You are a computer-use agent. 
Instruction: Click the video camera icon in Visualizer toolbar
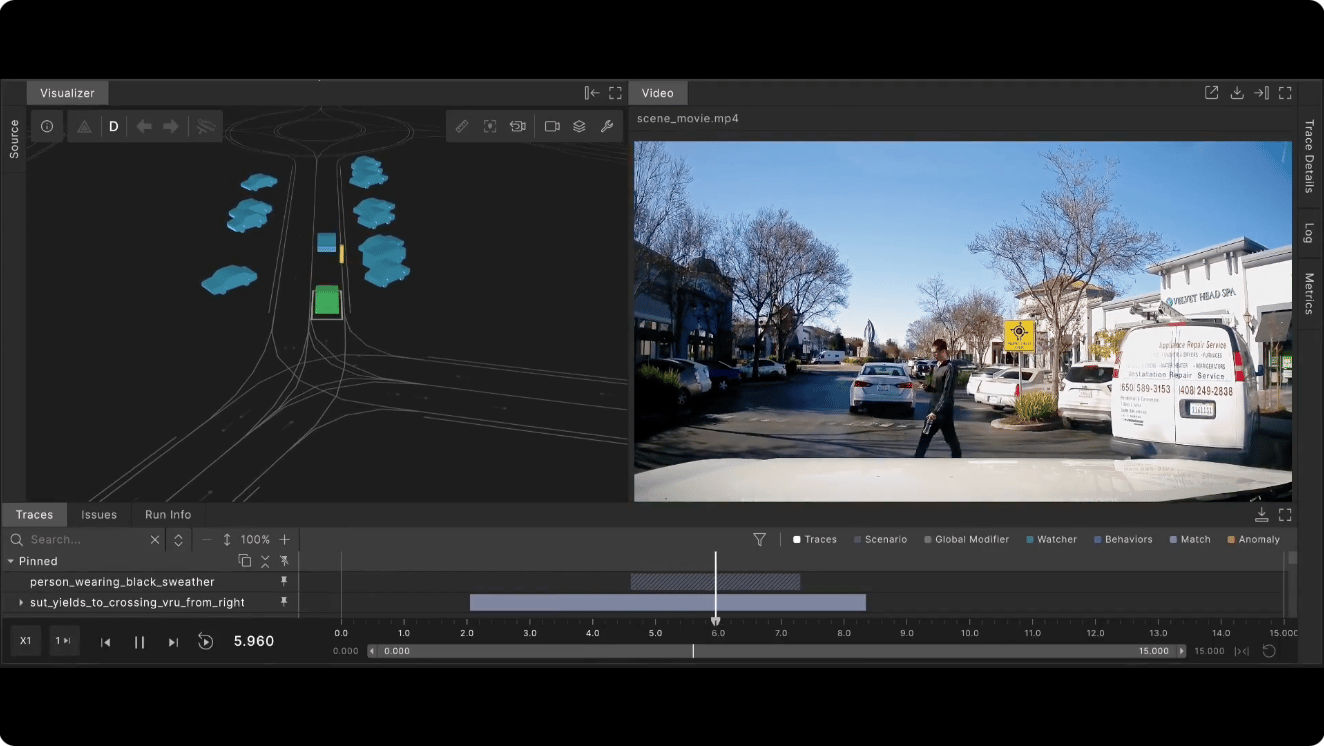pyautogui.click(x=552, y=127)
